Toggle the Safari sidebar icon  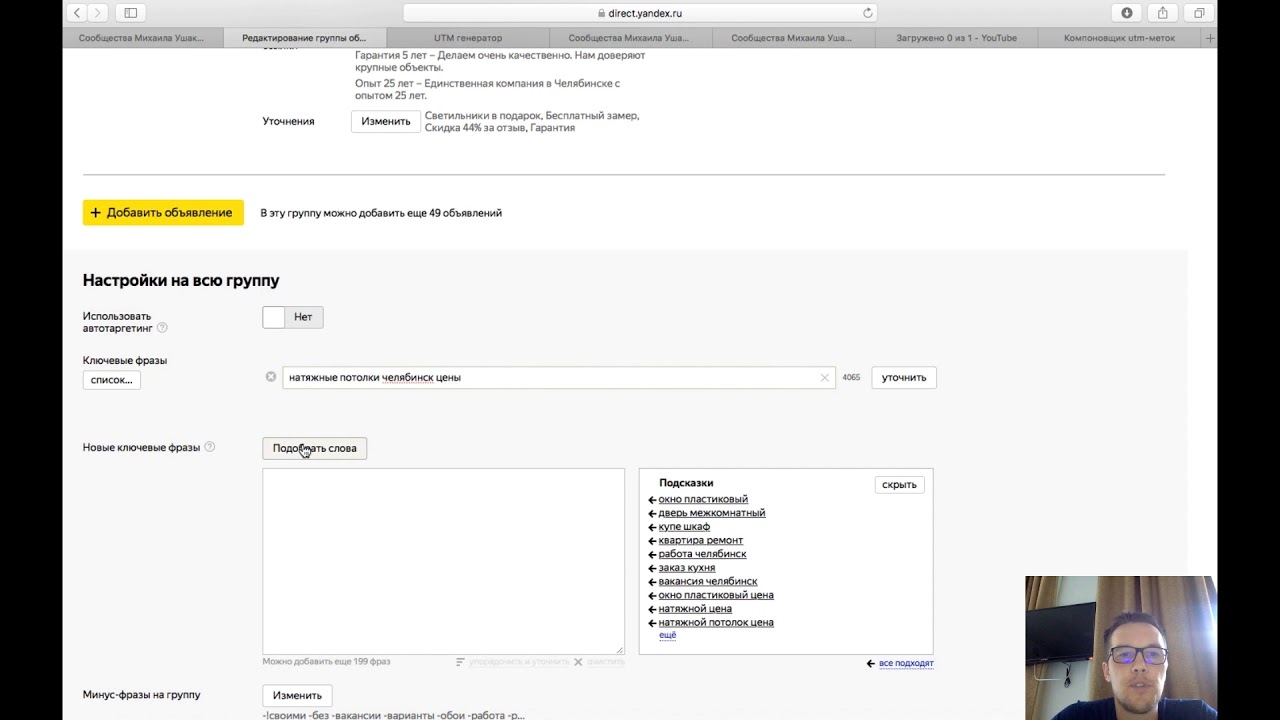pos(130,13)
